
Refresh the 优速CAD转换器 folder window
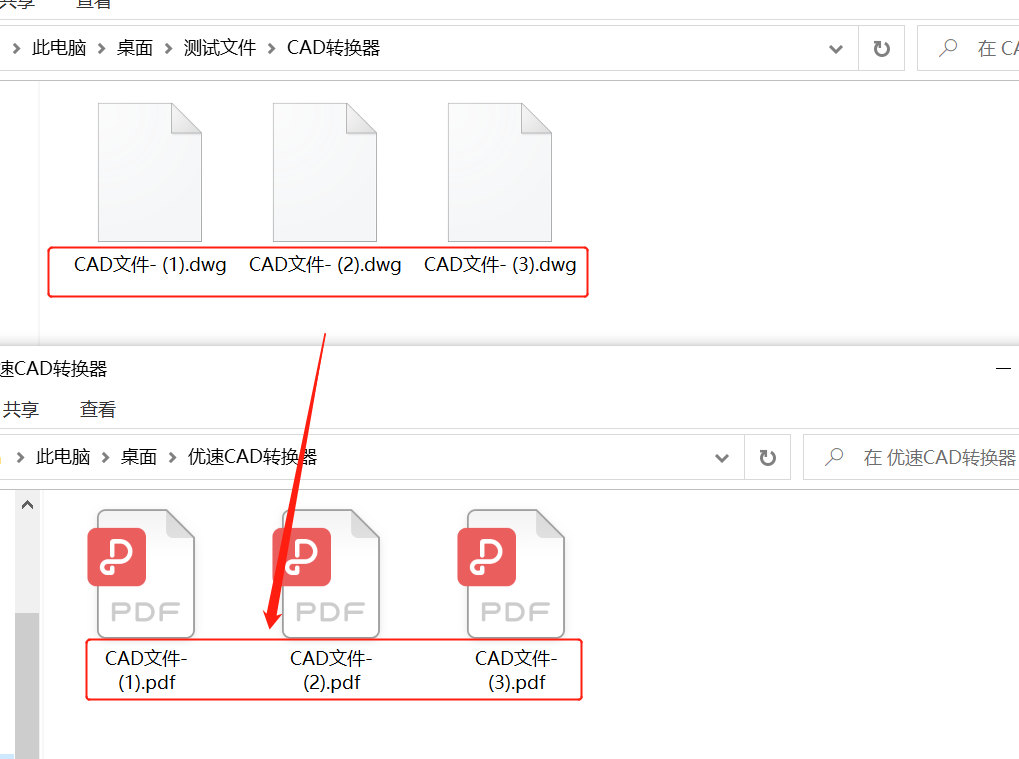767,457
